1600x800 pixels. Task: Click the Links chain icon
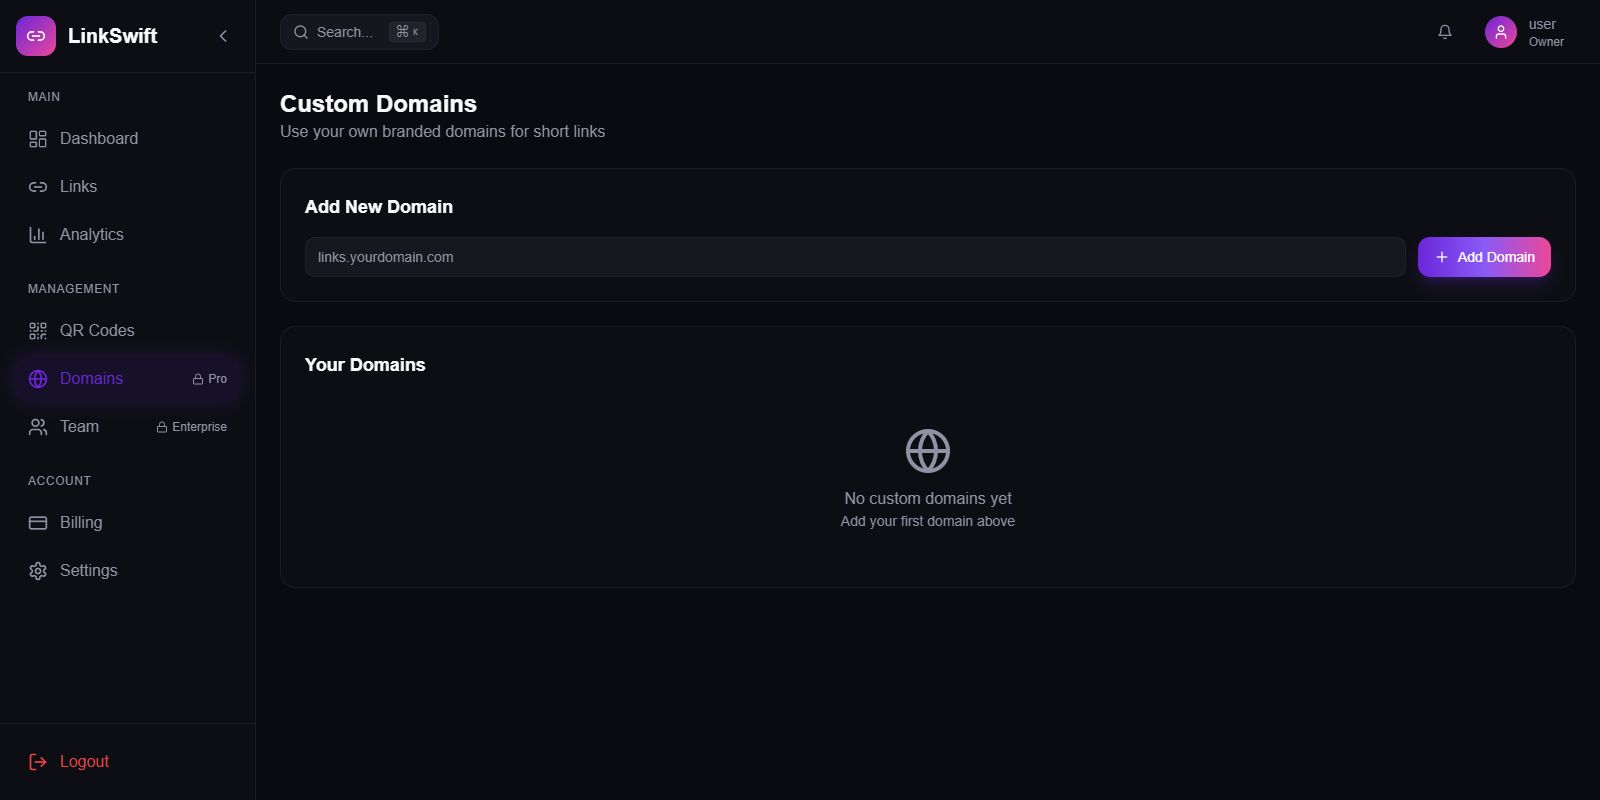[x=38, y=187]
